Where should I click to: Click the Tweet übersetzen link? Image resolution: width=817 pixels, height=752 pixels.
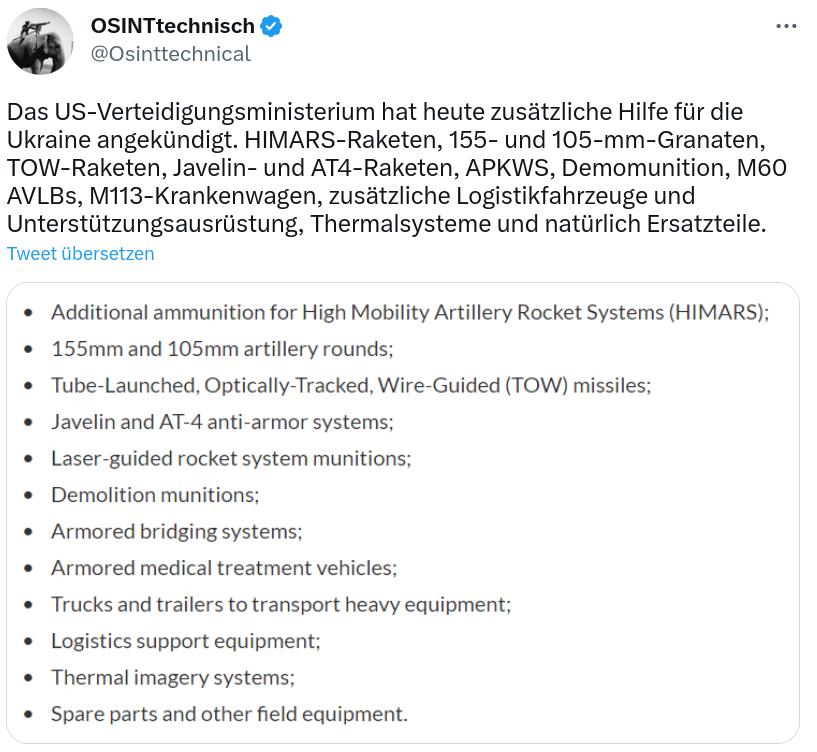click(x=81, y=253)
